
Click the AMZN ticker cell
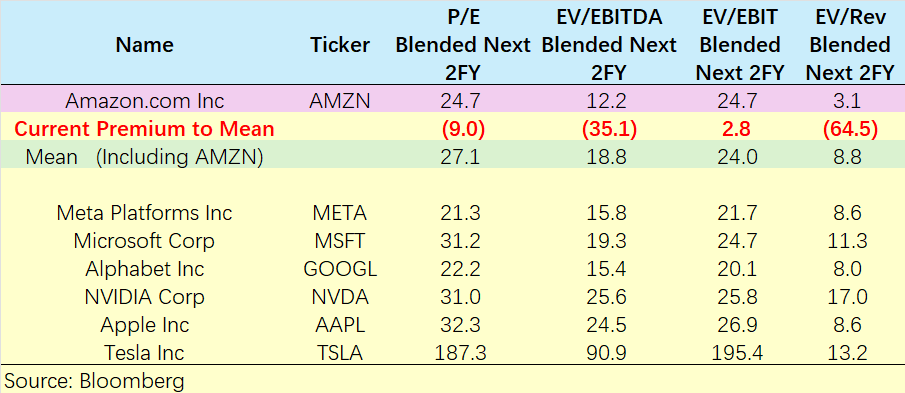pos(339,101)
